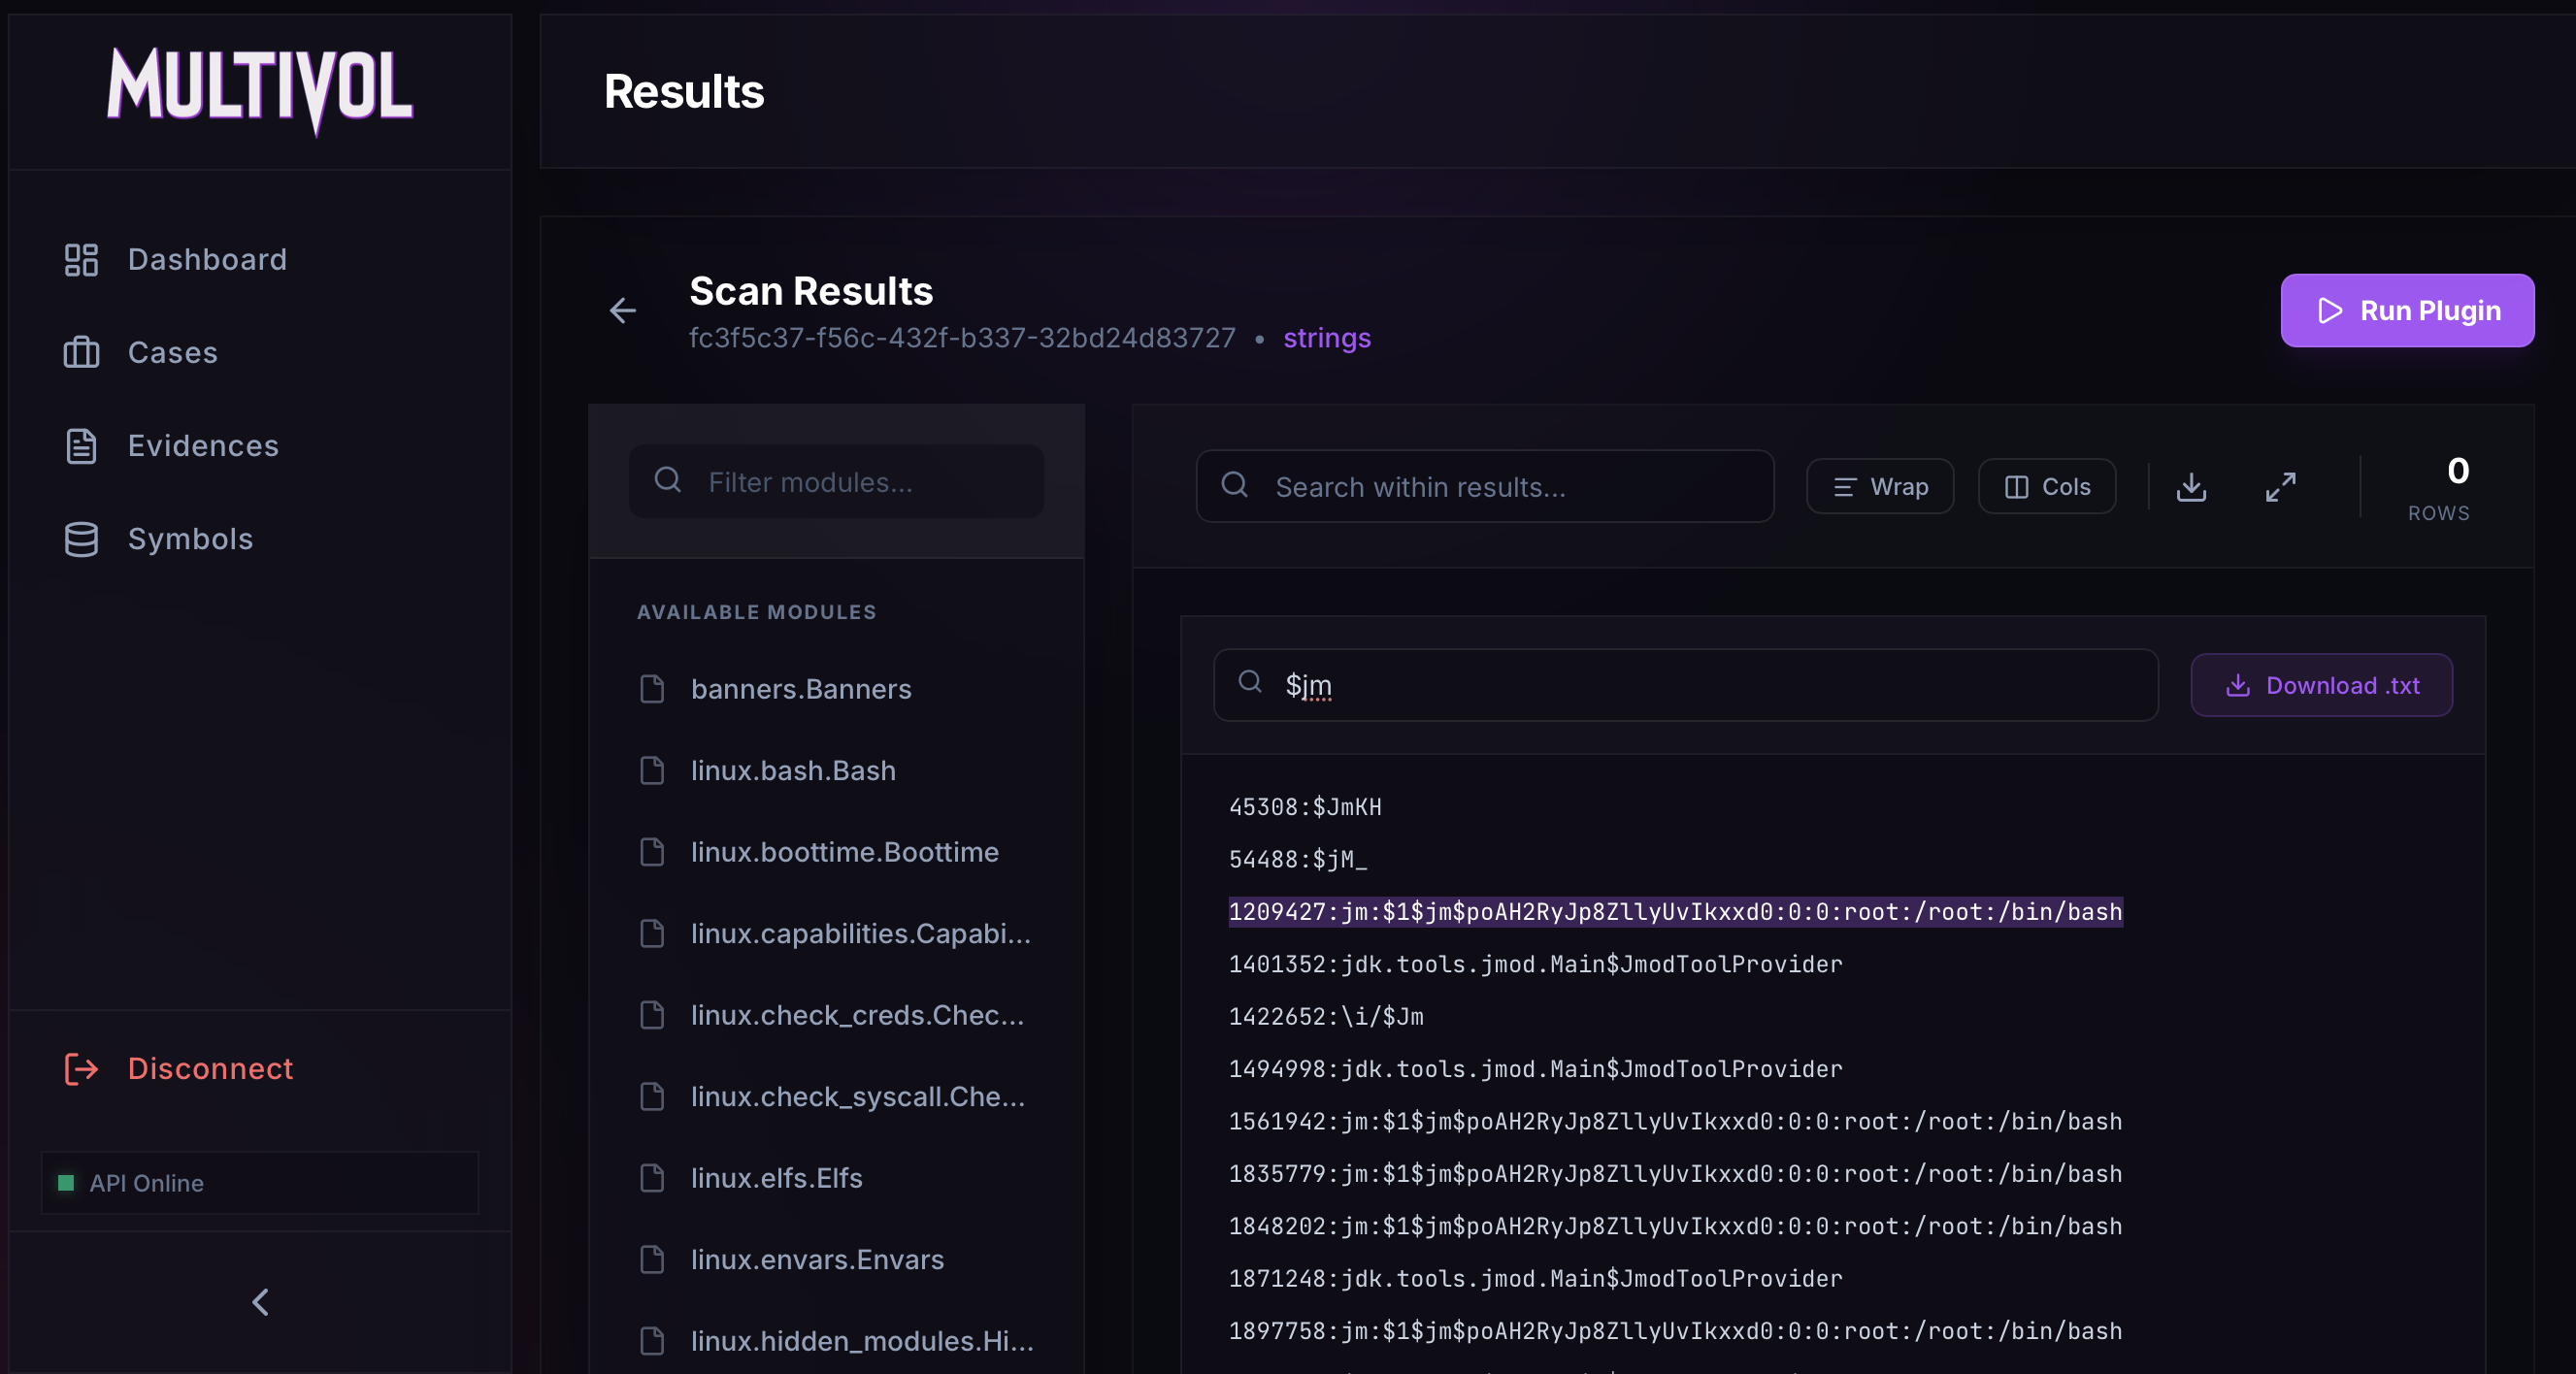
Task: Open the Evidences section
Action: 203,446
